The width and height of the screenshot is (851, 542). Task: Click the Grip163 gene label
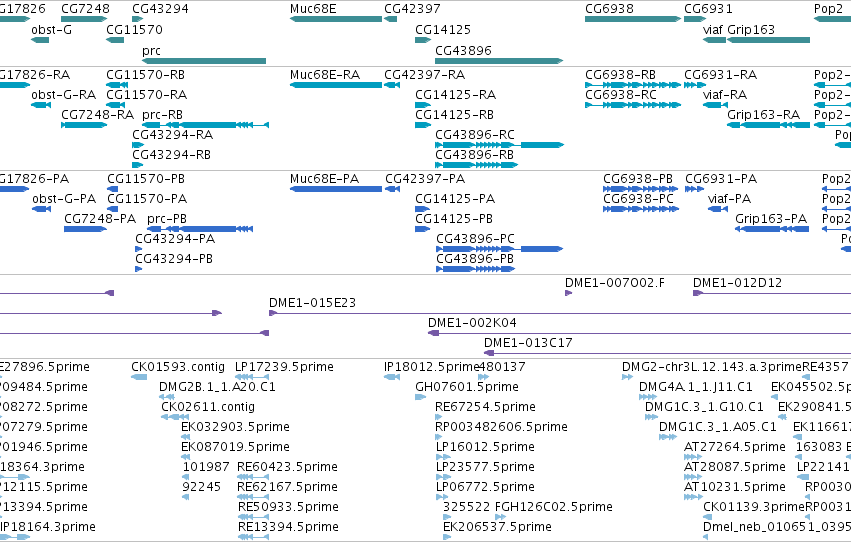click(x=751, y=30)
